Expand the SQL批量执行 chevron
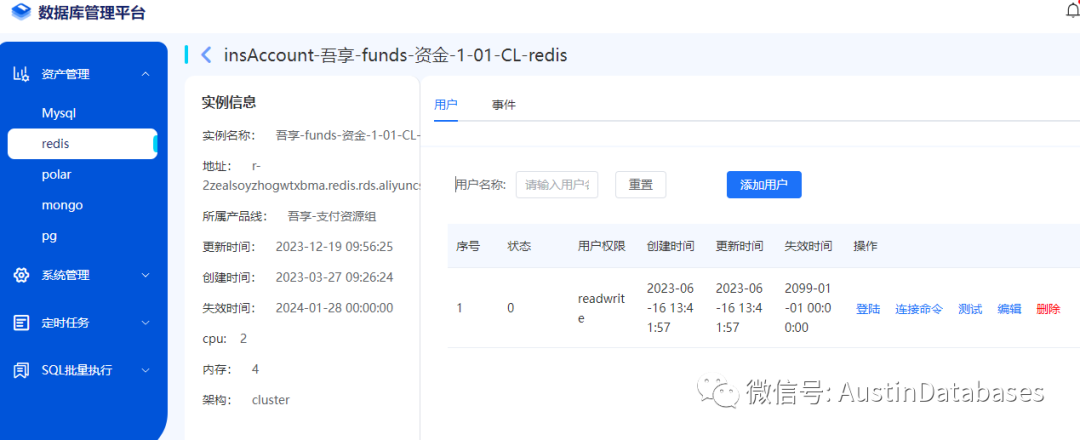 (x=145, y=370)
